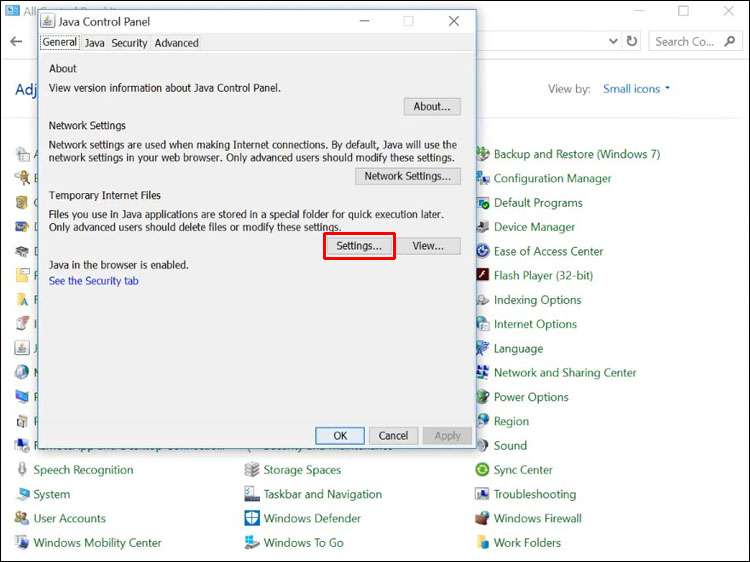Open Network Settings... button
Viewport: 750px width, 562px height.
408,176
